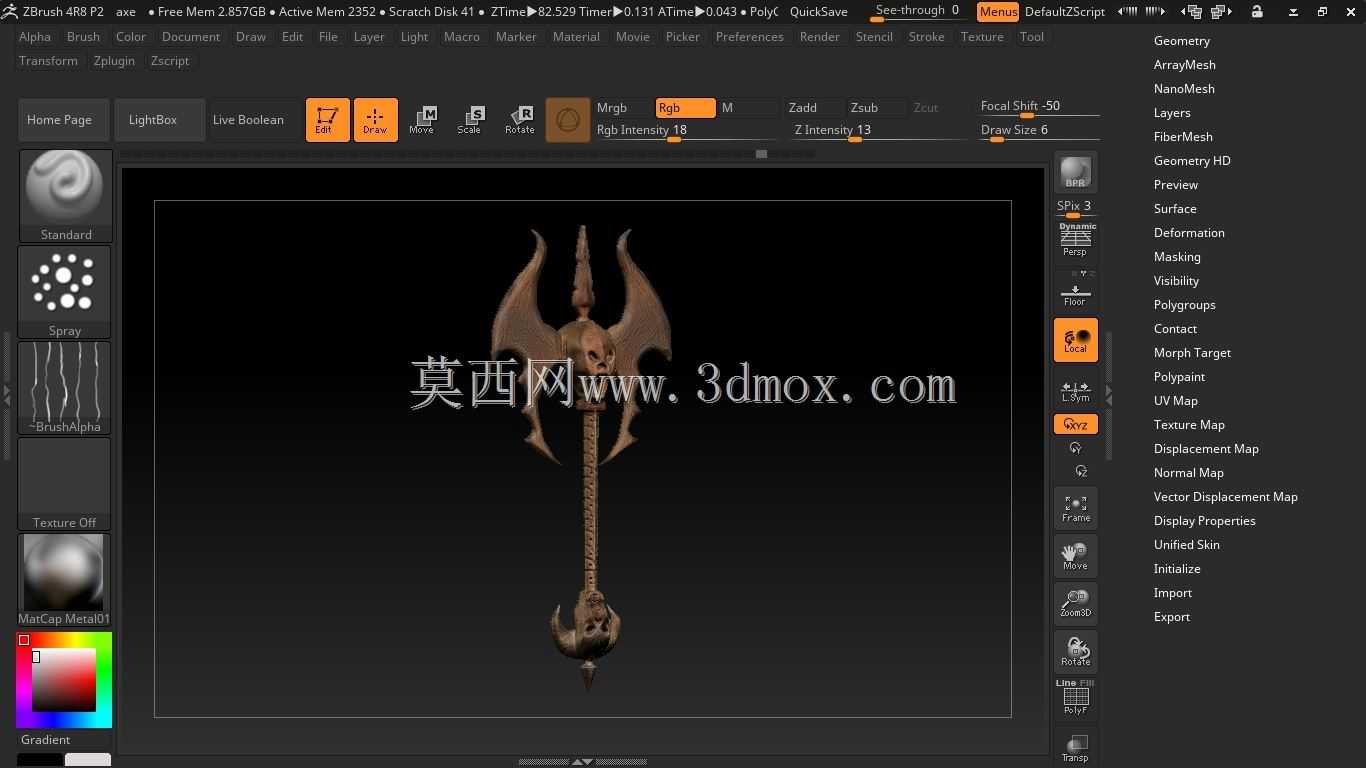Toggle Local transformations button

(1076, 340)
